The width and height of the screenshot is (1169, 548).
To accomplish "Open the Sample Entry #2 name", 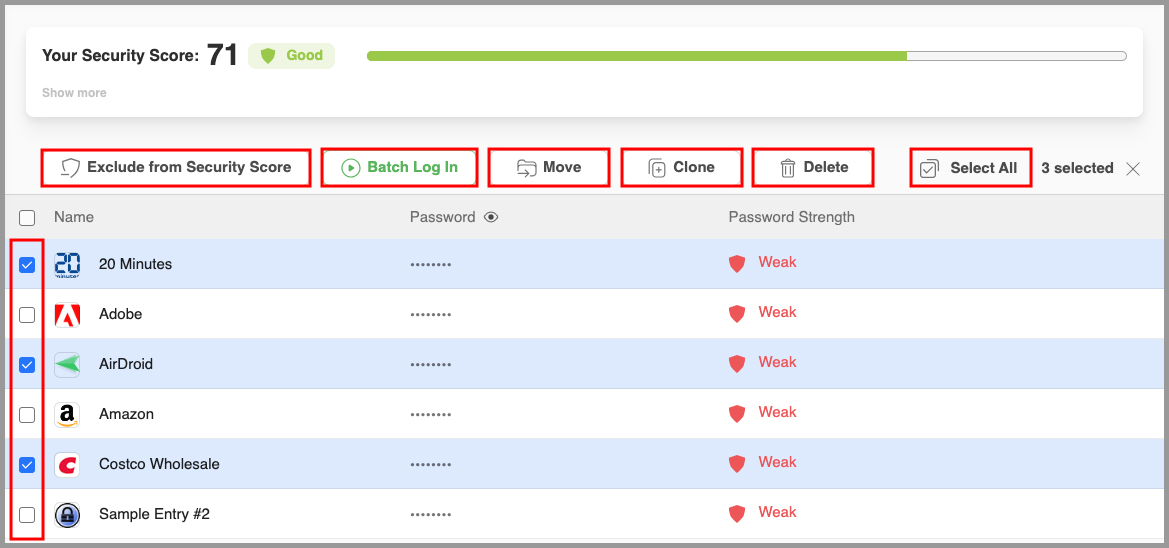I will (x=154, y=514).
